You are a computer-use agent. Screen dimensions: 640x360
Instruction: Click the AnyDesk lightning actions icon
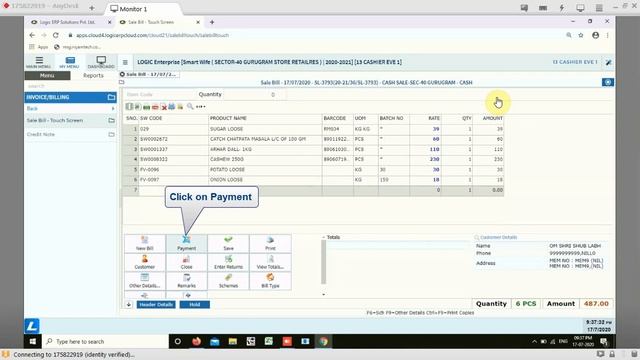tap(562, 8)
